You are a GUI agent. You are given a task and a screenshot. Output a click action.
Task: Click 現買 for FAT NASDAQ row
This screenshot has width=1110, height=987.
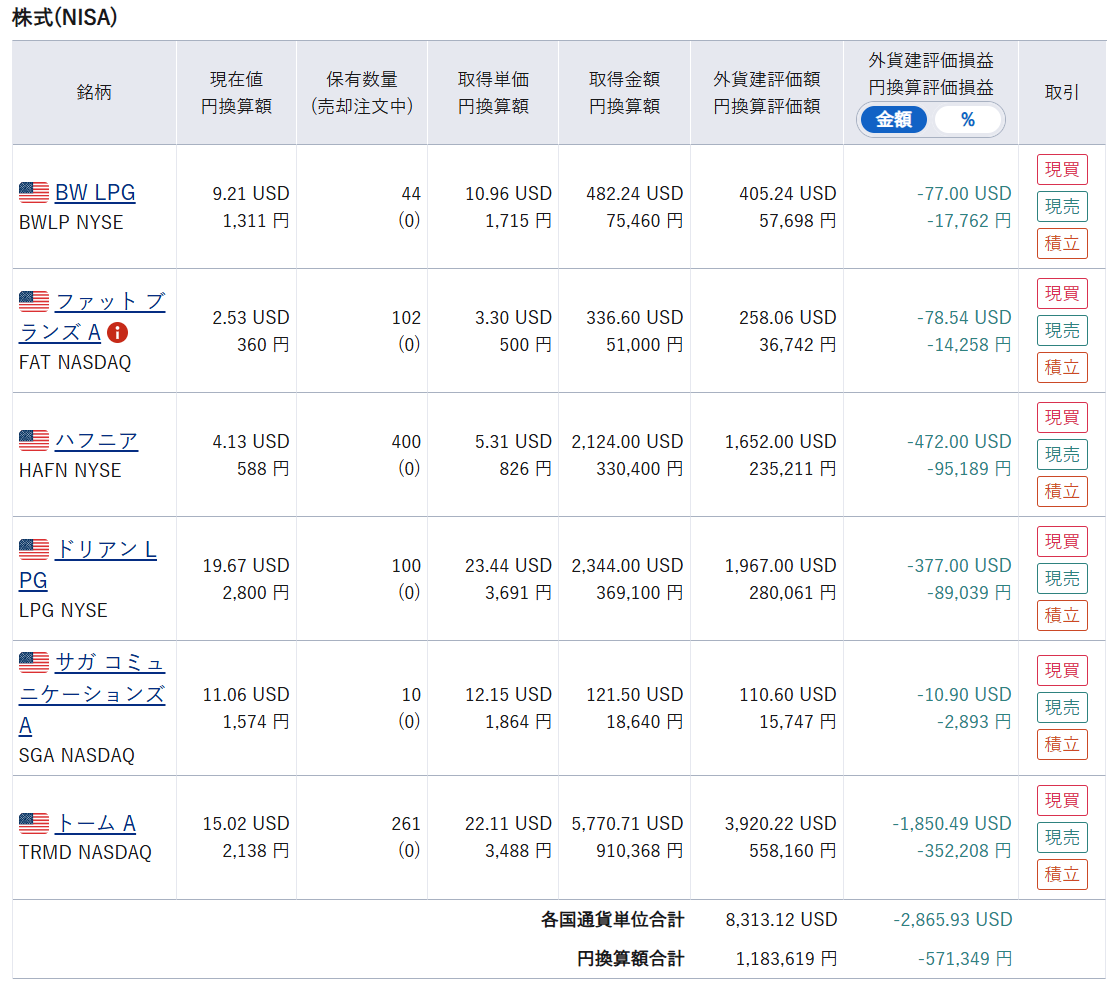tap(1062, 294)
